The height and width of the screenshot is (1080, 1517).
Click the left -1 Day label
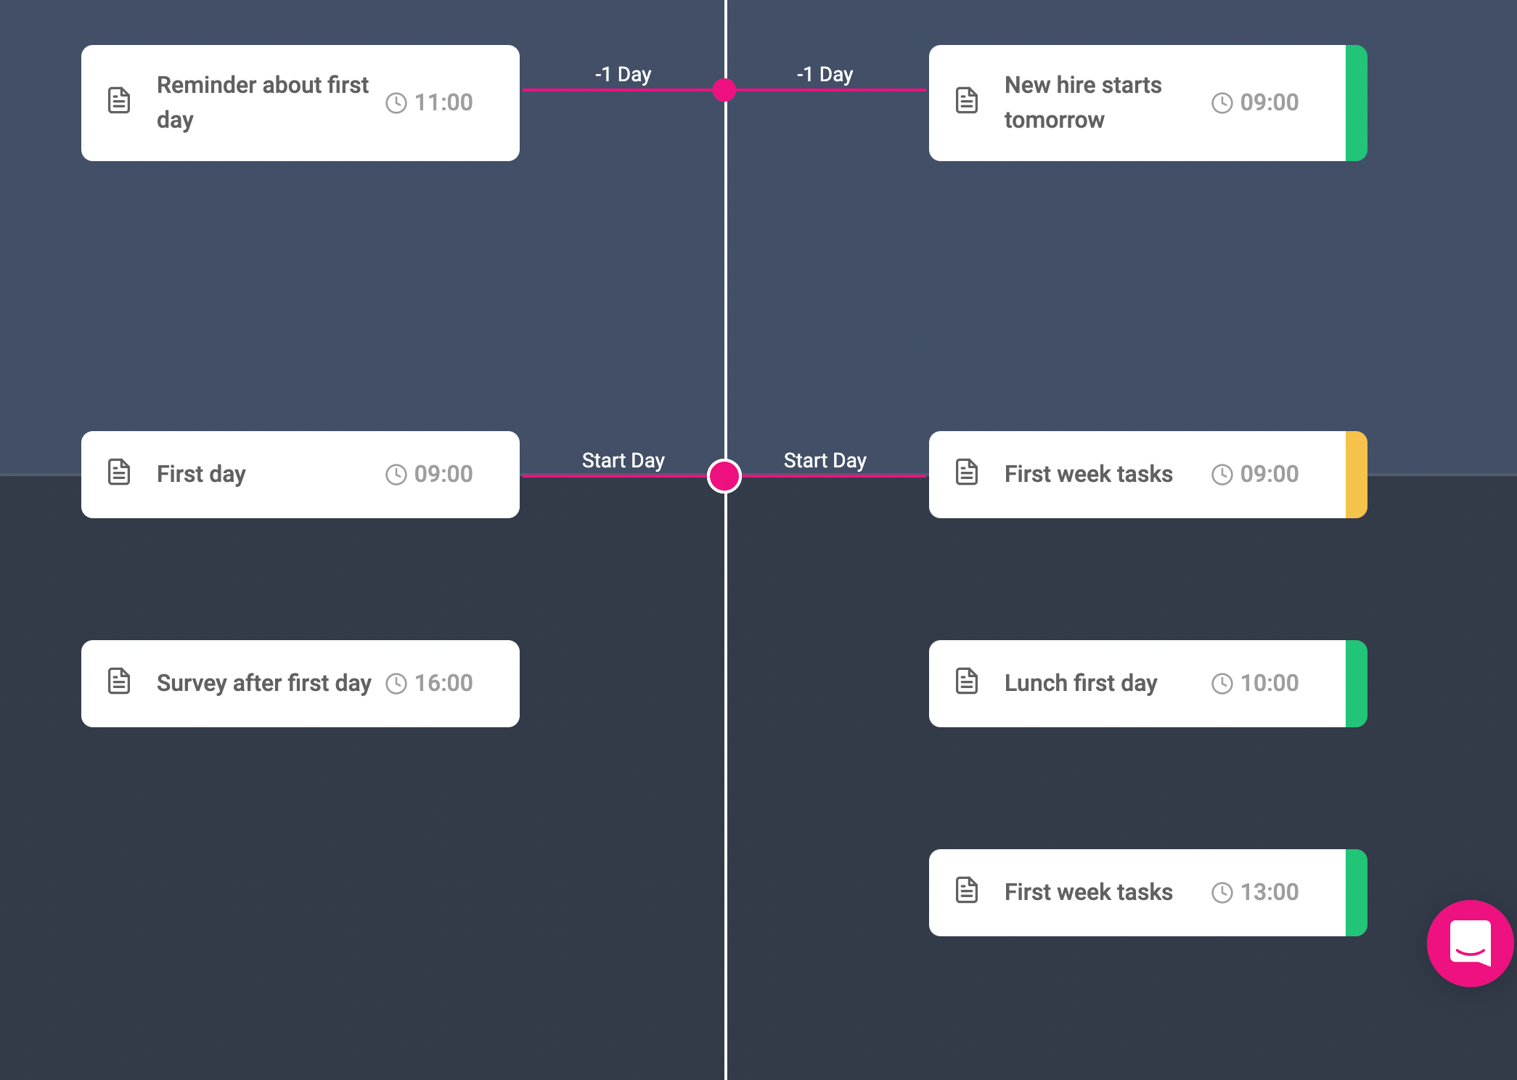(x=623, y=74)
